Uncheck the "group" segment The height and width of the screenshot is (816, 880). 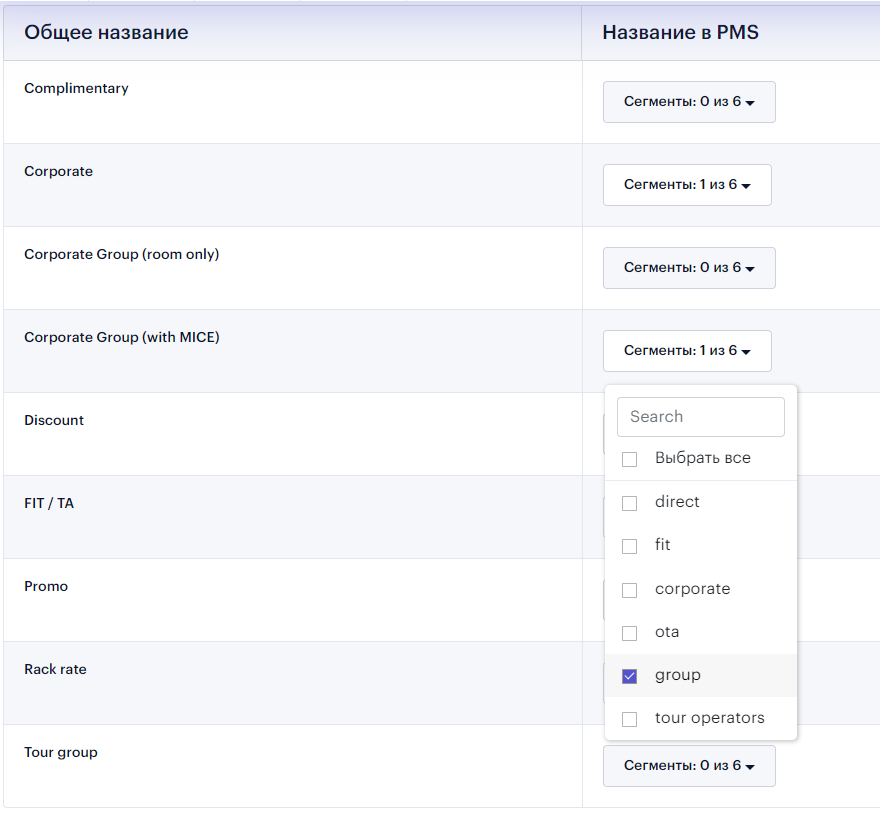629,675
